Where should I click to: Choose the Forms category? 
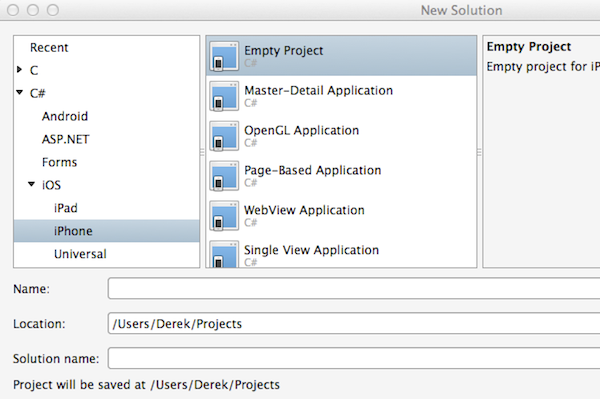(59, 162)
